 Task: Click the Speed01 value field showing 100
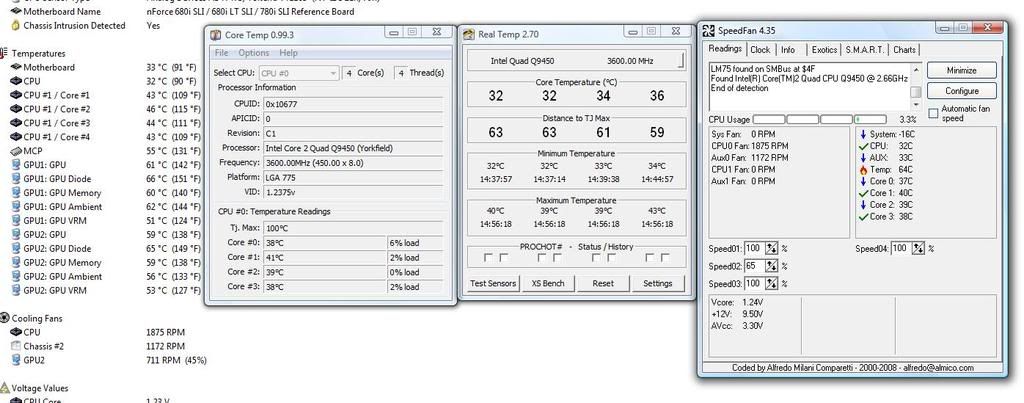(754, 249)
